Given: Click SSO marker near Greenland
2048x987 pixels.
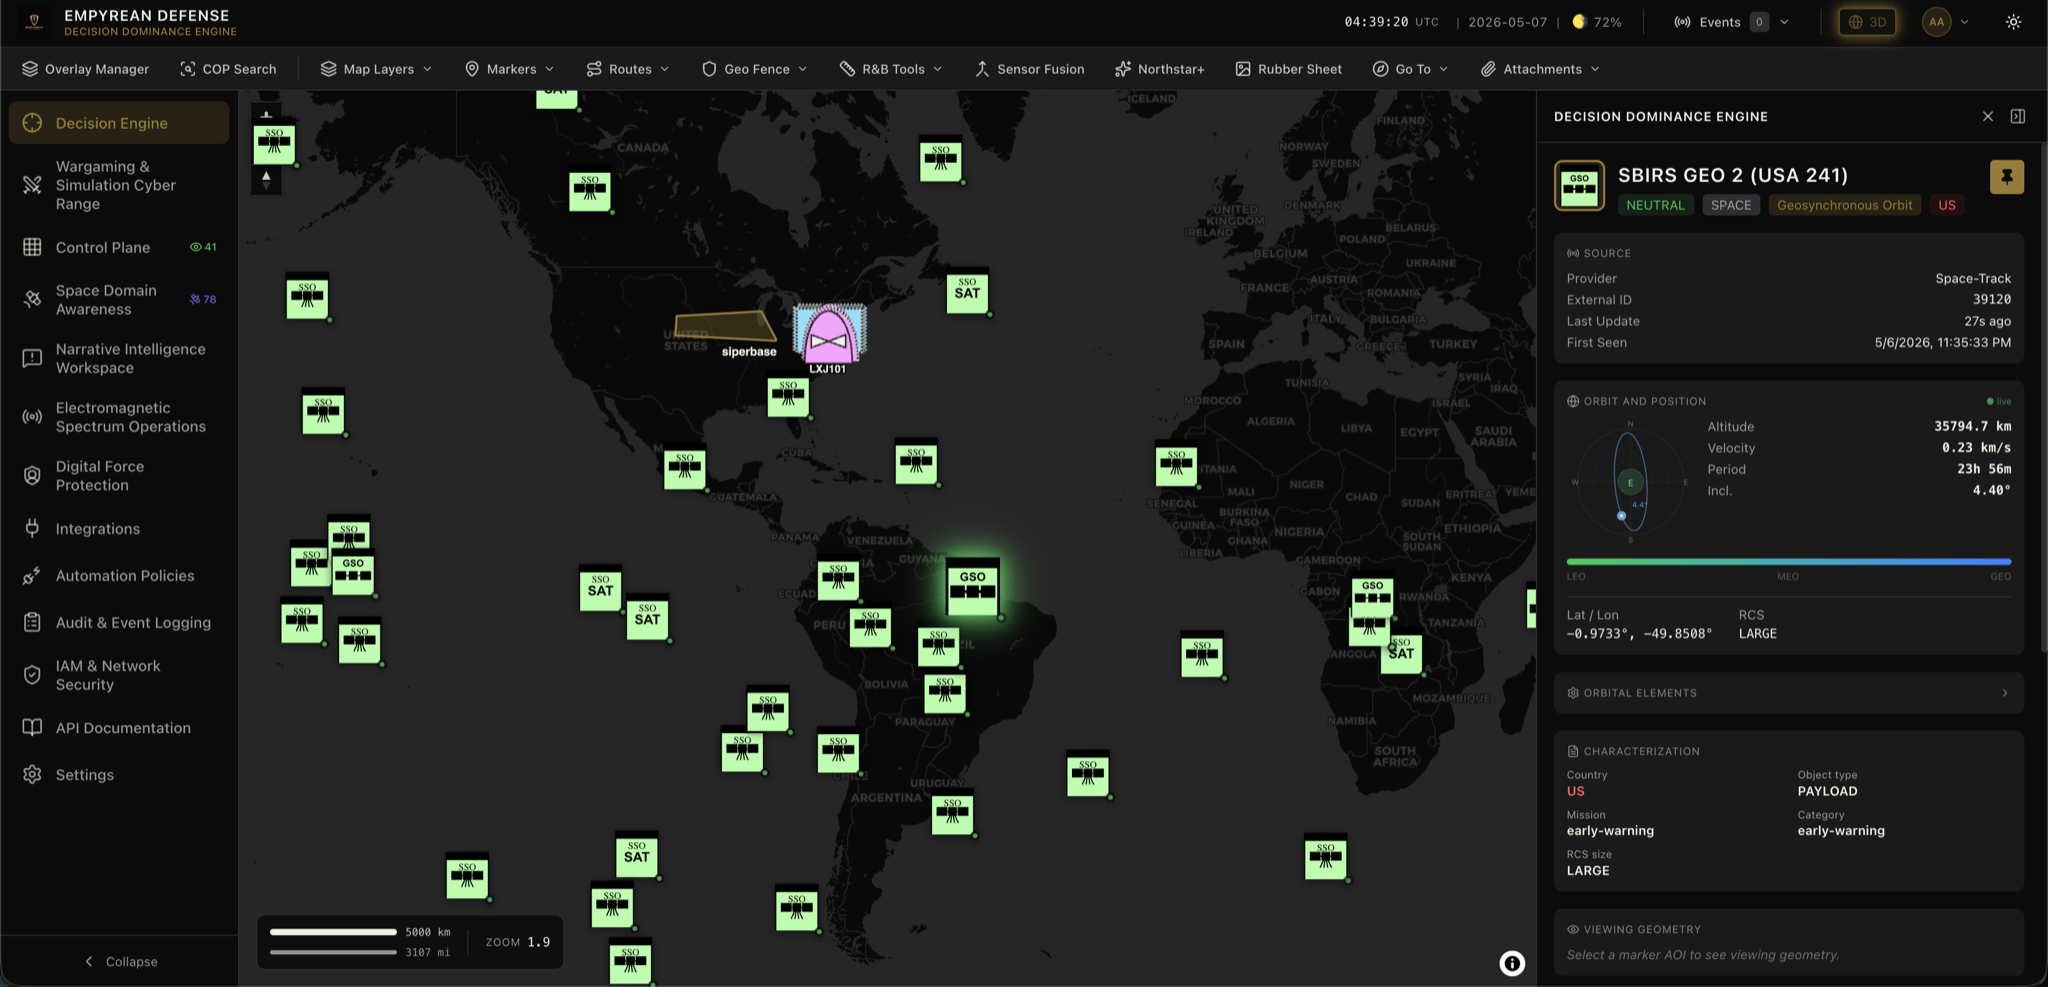Looking at the screenshot, I should 940,159.
